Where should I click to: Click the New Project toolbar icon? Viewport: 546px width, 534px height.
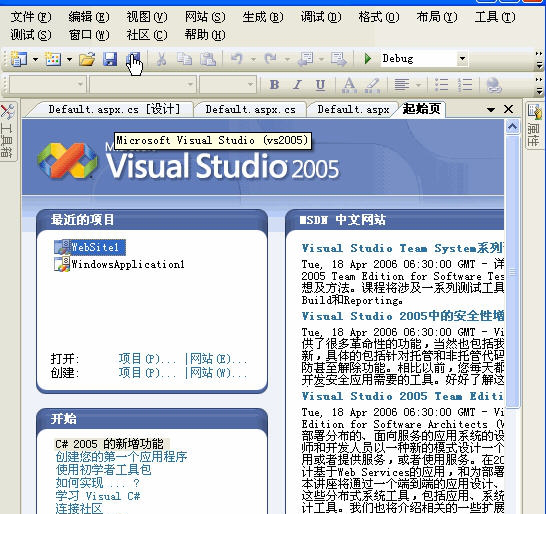click(x=18, y=59)
